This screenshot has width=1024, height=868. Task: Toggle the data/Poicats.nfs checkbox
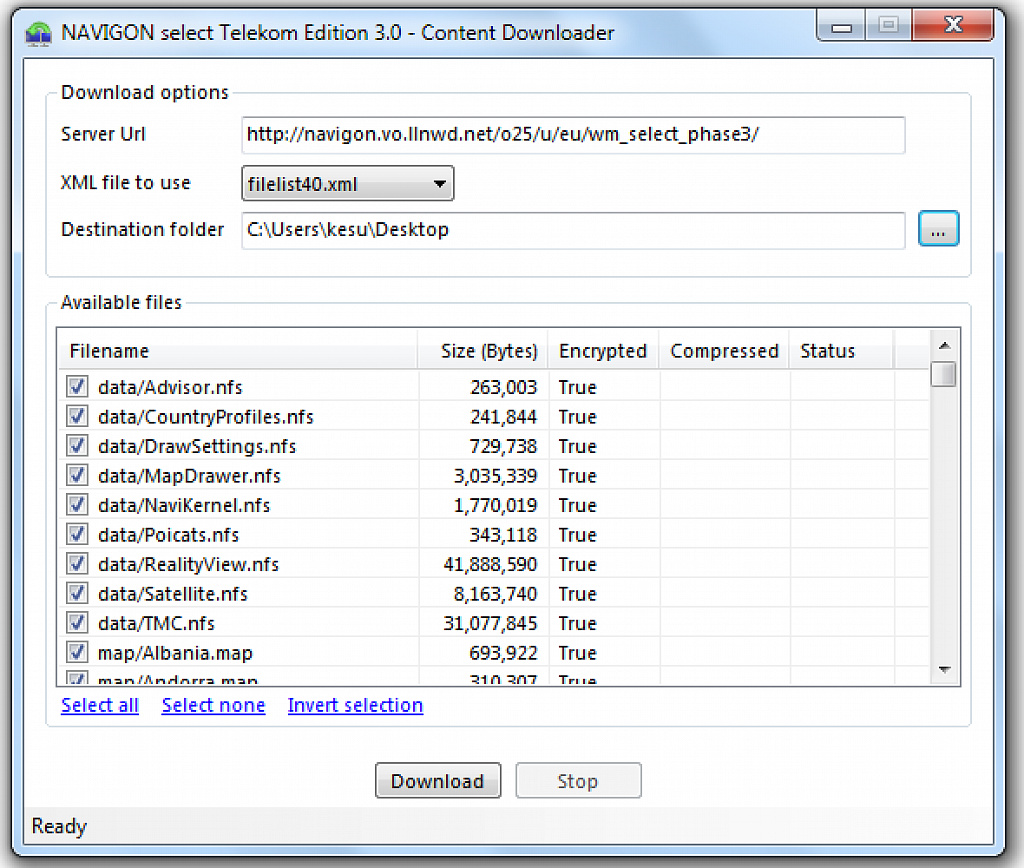[x=77, y=534]
